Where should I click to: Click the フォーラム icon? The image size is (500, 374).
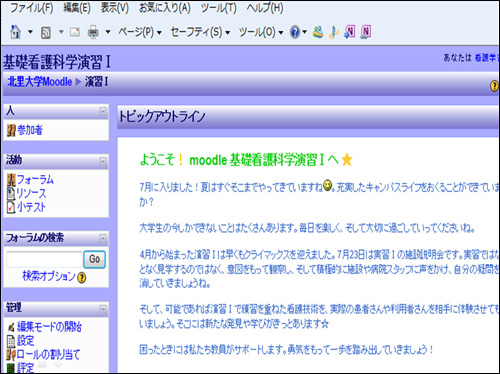coord(11,180)
